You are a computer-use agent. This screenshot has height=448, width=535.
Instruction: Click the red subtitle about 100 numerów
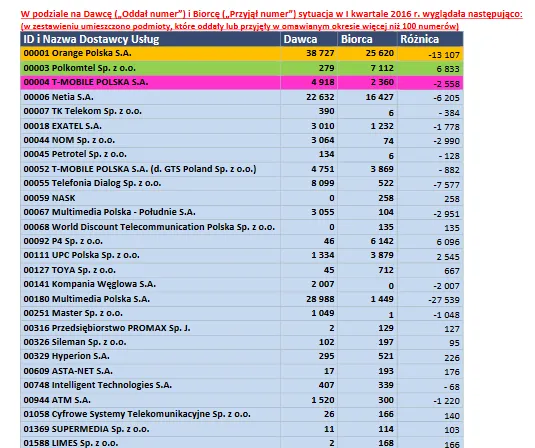click(x=240, y=26)
